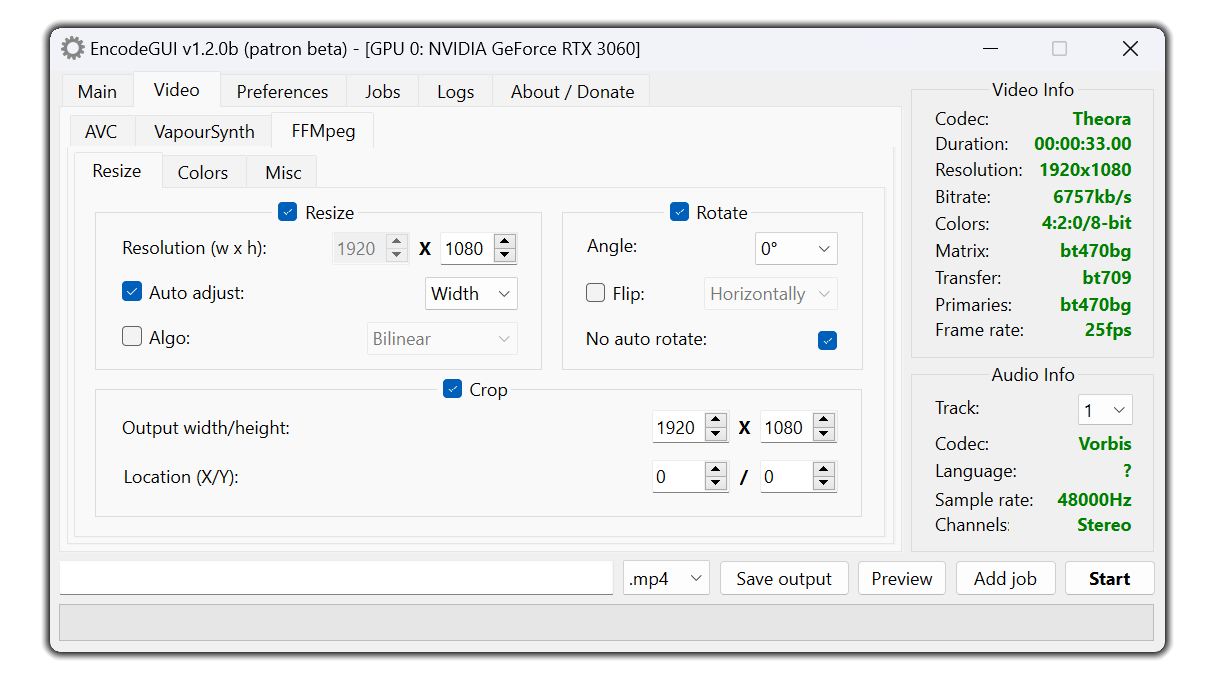This screenshot has width=1215, height=680.
Task: Open the Logs tab
Action: [x=455, y=91]
